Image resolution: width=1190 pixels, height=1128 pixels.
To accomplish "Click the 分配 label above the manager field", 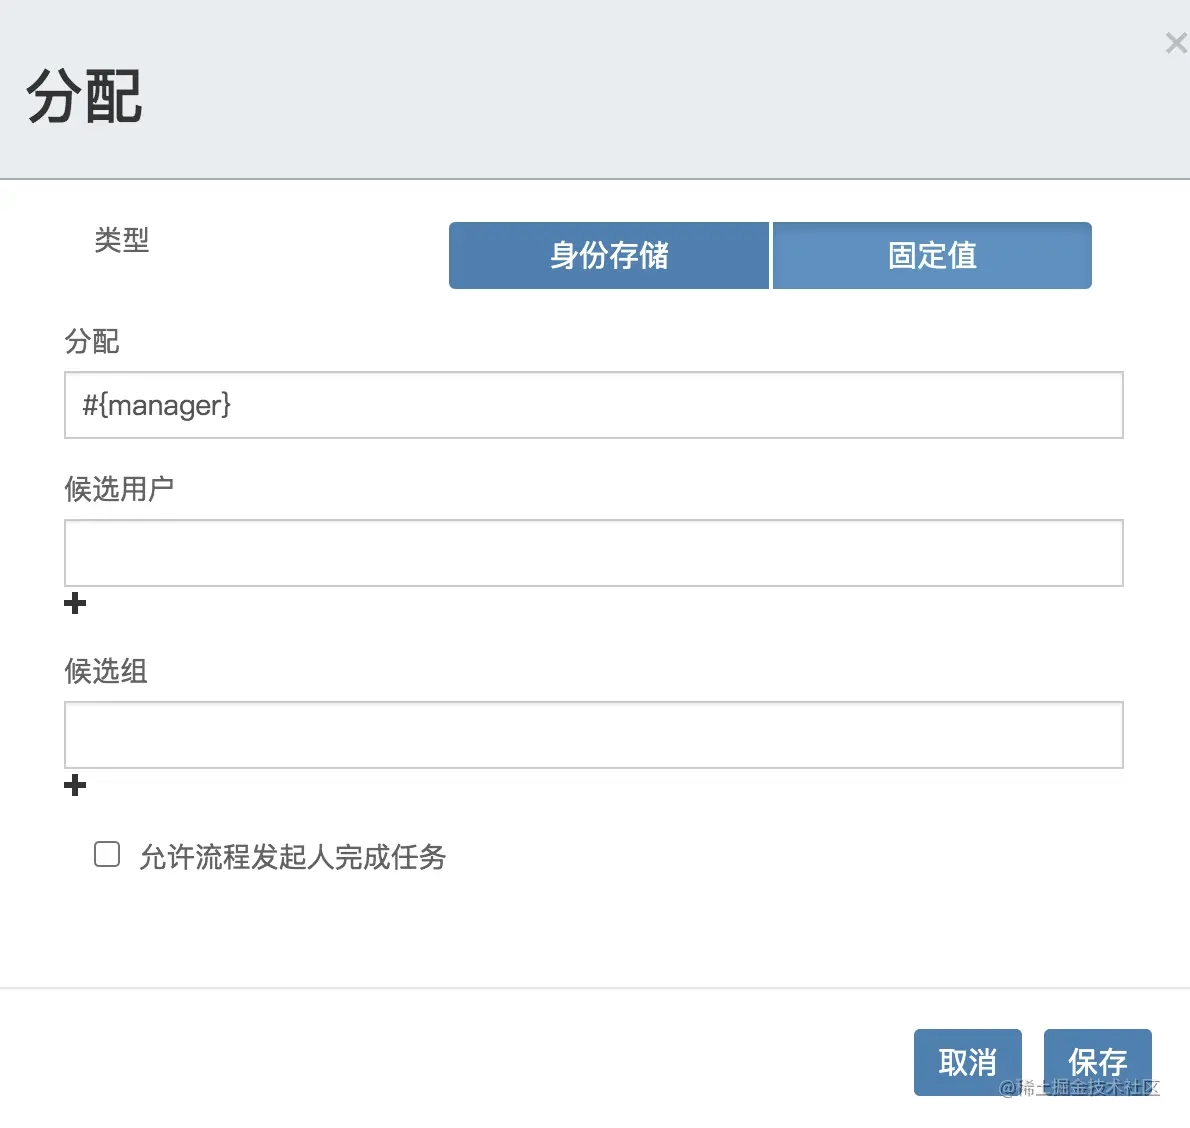I will [x=92, y=342].
